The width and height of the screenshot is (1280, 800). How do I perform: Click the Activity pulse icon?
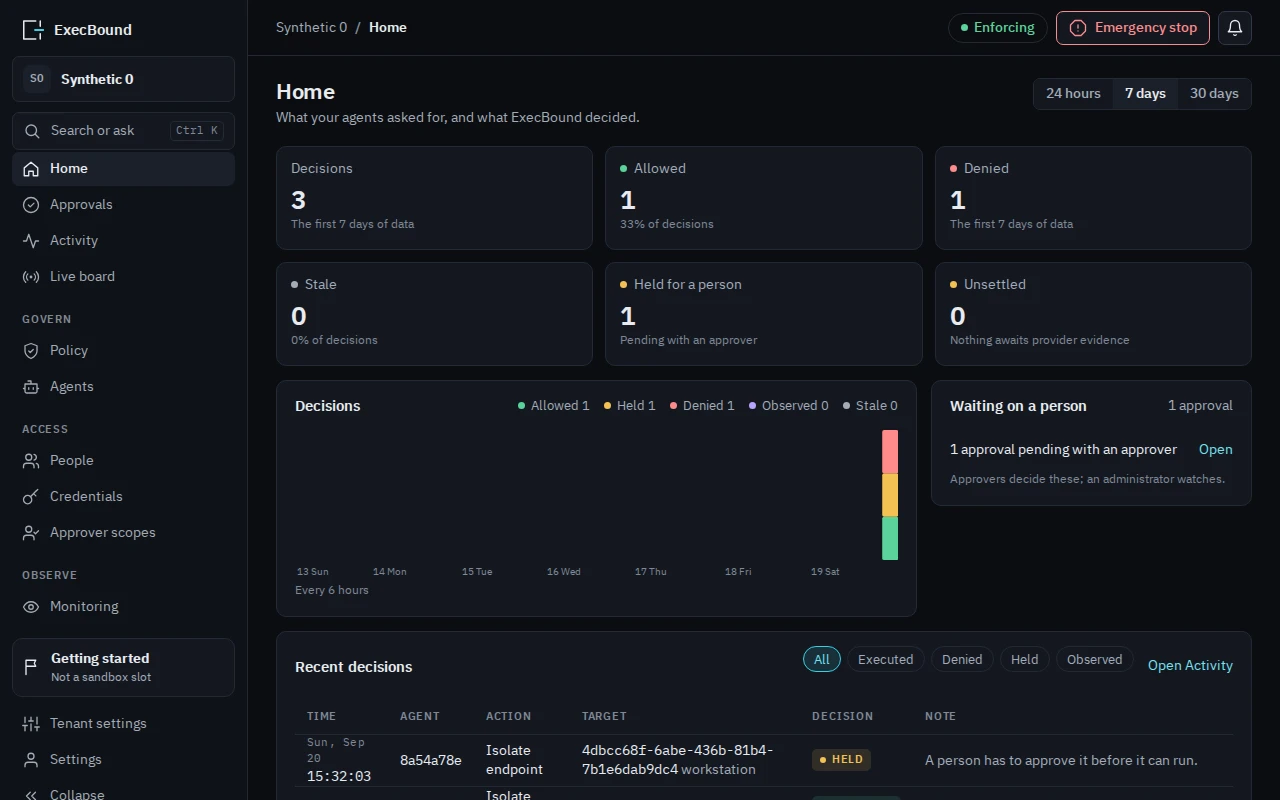(x=31, y=241)
